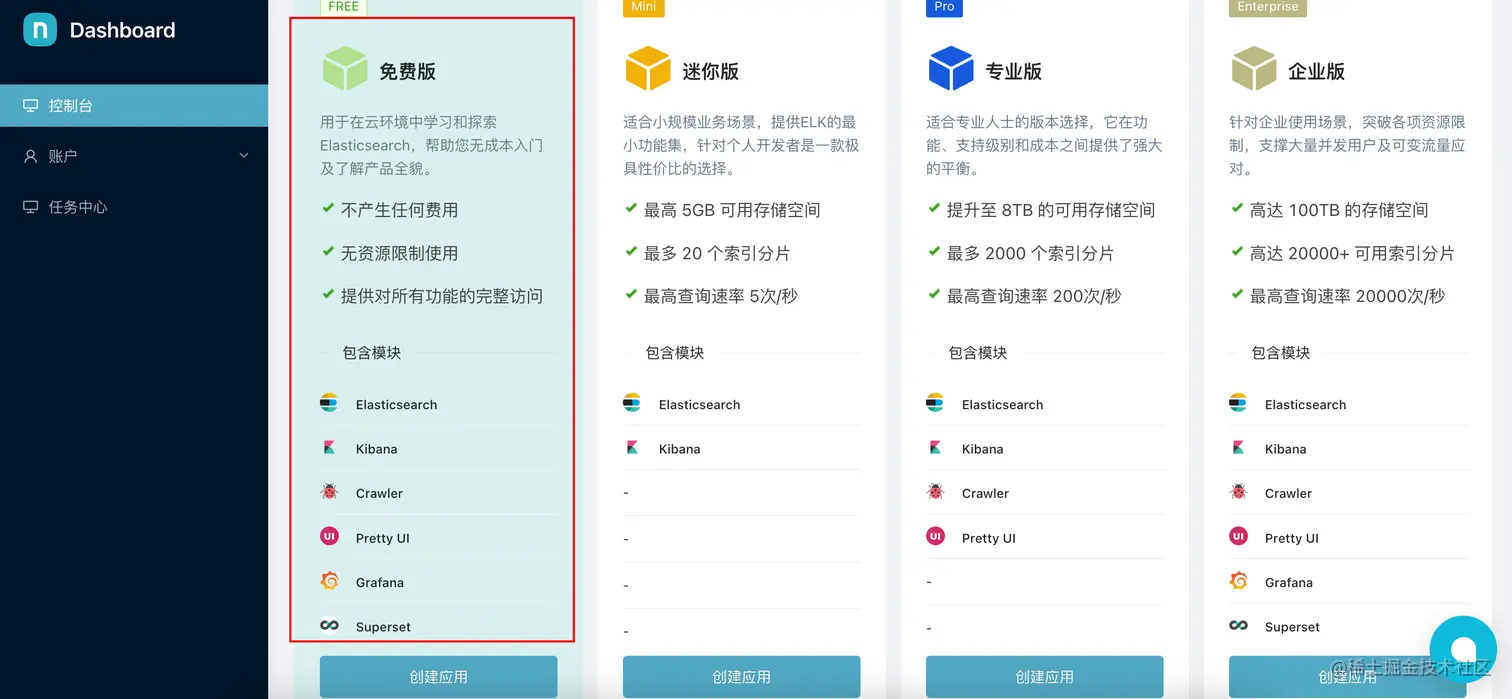
Task: Click the Crawler bug icon in 免费版
Action: [329, 492]
